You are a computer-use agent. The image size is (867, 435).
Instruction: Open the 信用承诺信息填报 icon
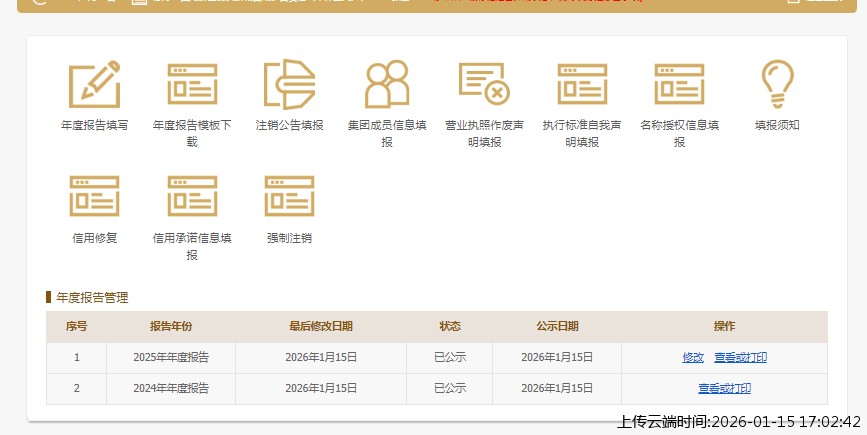point(192,196)
